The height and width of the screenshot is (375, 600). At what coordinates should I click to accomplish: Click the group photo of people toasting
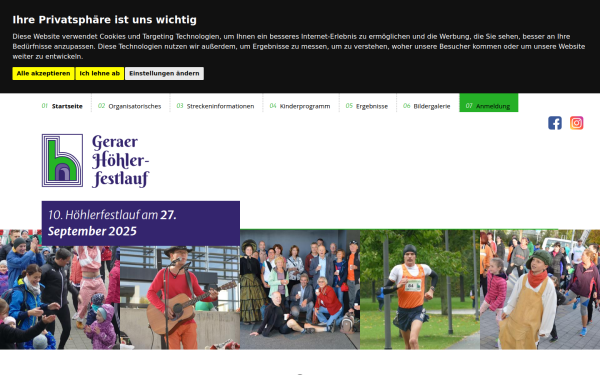tap(300, 290)
